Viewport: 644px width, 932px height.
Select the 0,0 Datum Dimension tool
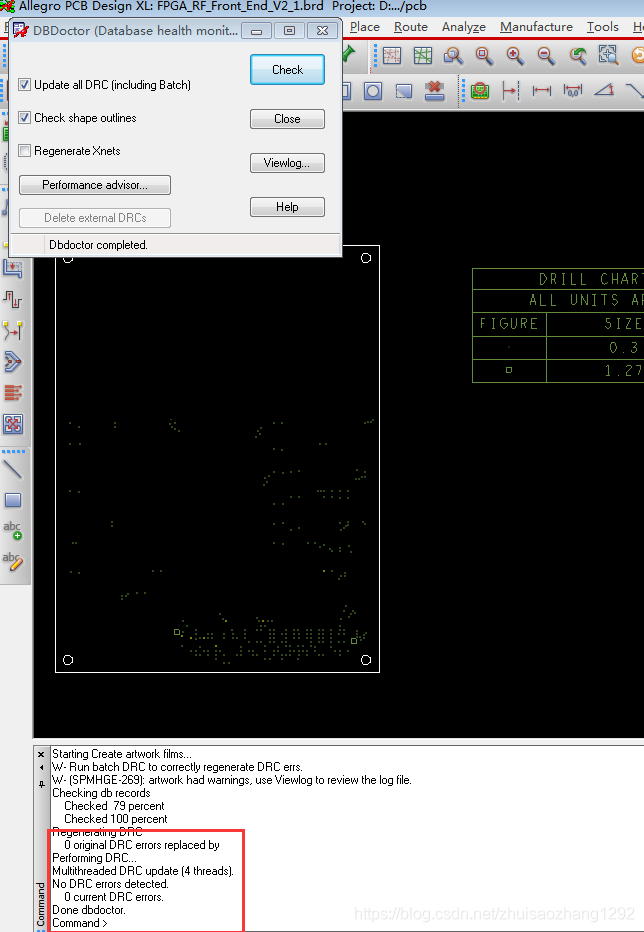point(573,91)
